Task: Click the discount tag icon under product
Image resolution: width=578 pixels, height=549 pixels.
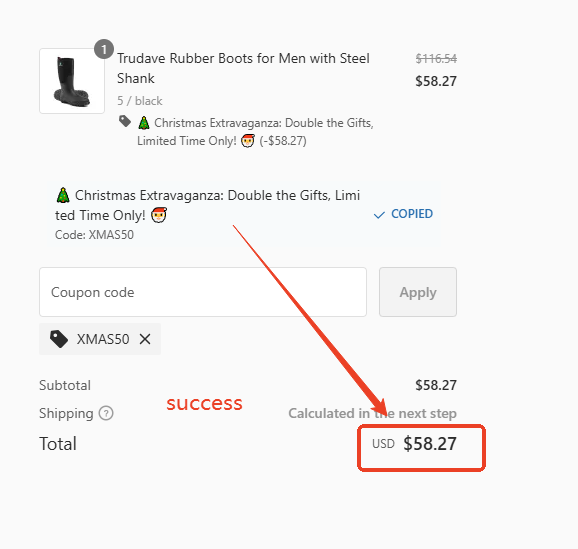Action: click(125, 121)
